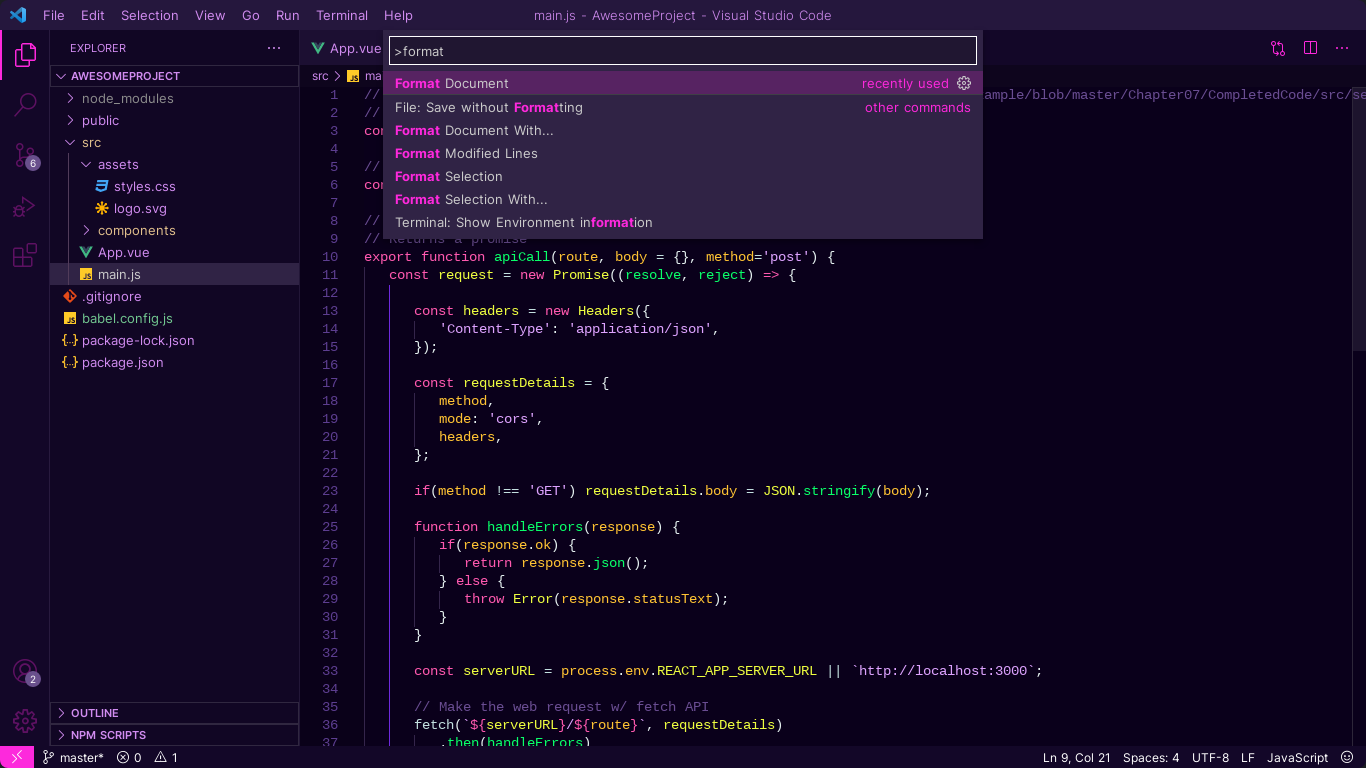This screenshot has width=1366, height=768.
Task: Expand the NPM SCRIPTS panel
Action: coord(174,735)
